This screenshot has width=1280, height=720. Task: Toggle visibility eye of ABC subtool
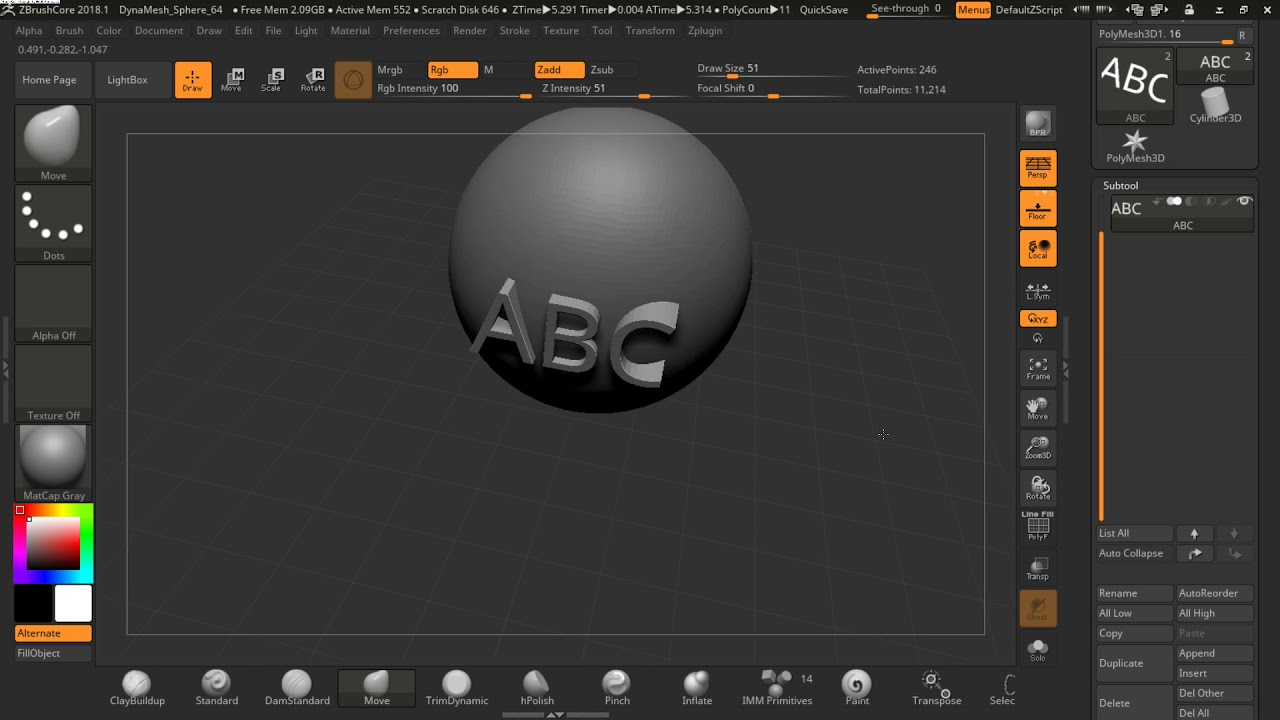(1244, 202)
